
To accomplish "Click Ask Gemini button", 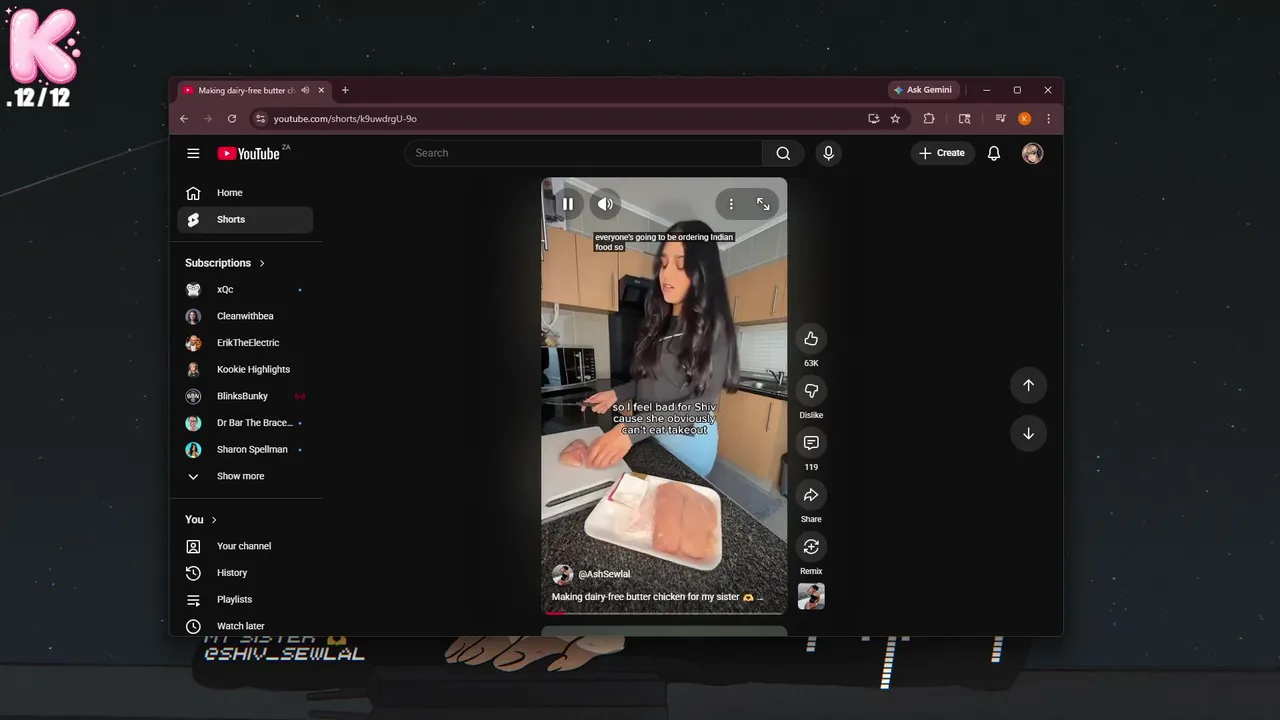I will tap(923, 90).
